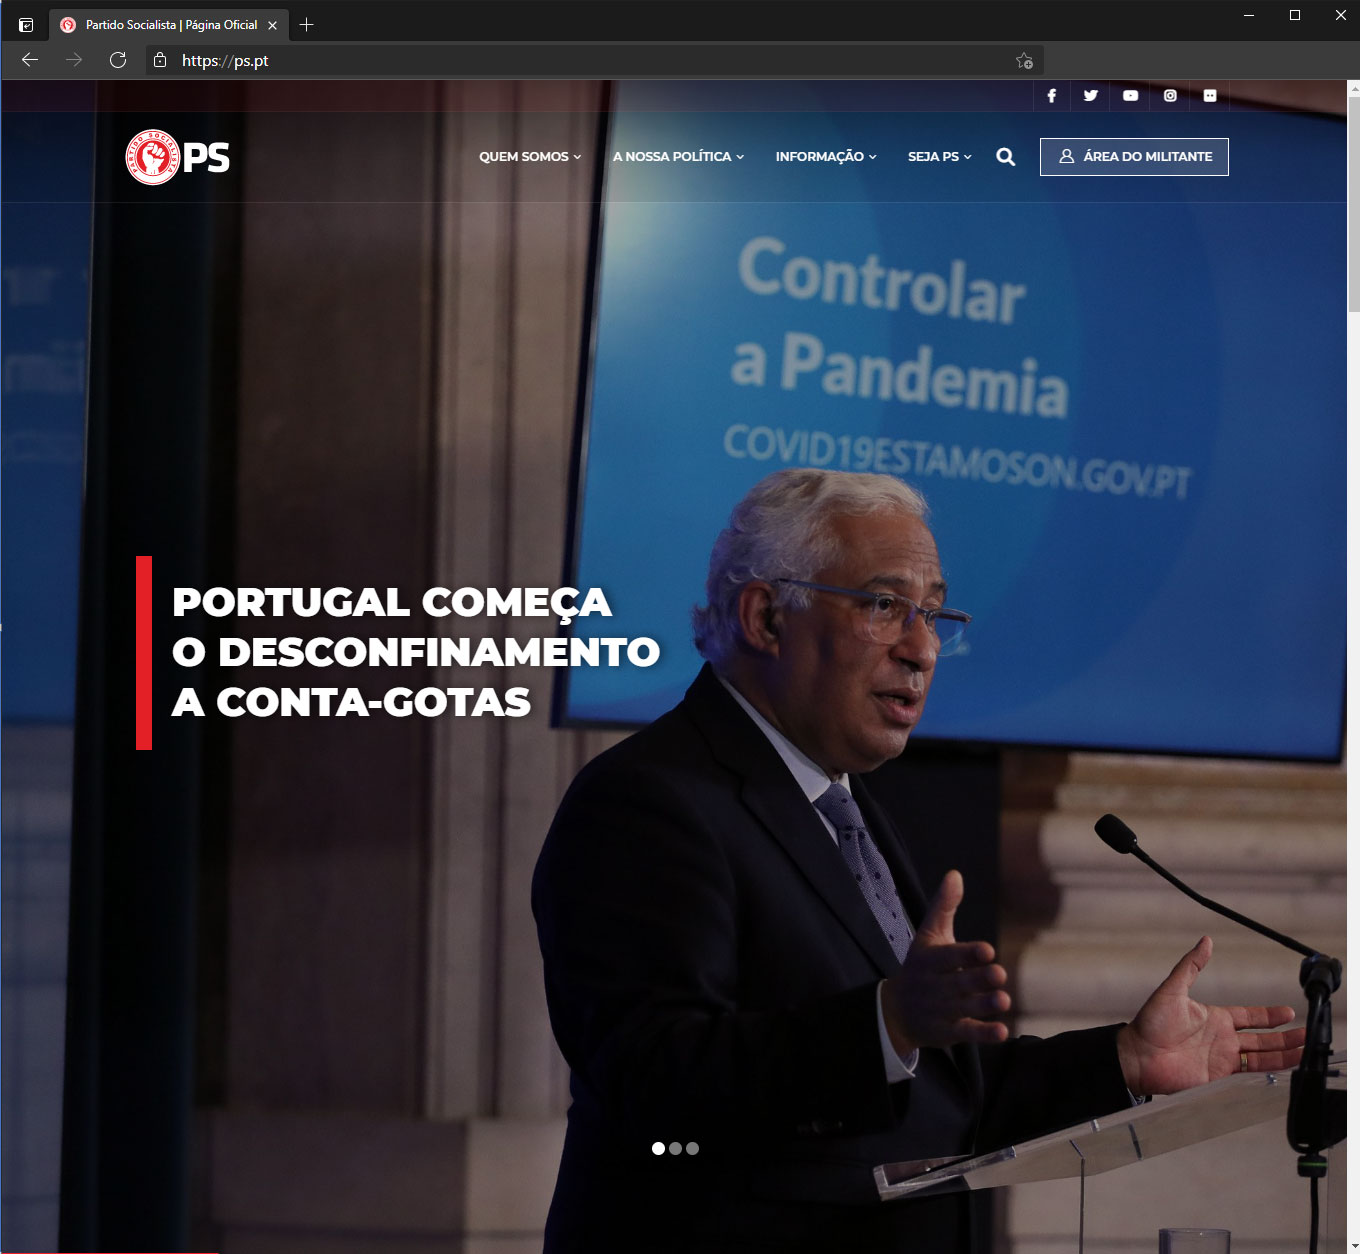Add this page to favorites
Image resolution: width=1360 pixels, height=1254 pixels.
1024,61
